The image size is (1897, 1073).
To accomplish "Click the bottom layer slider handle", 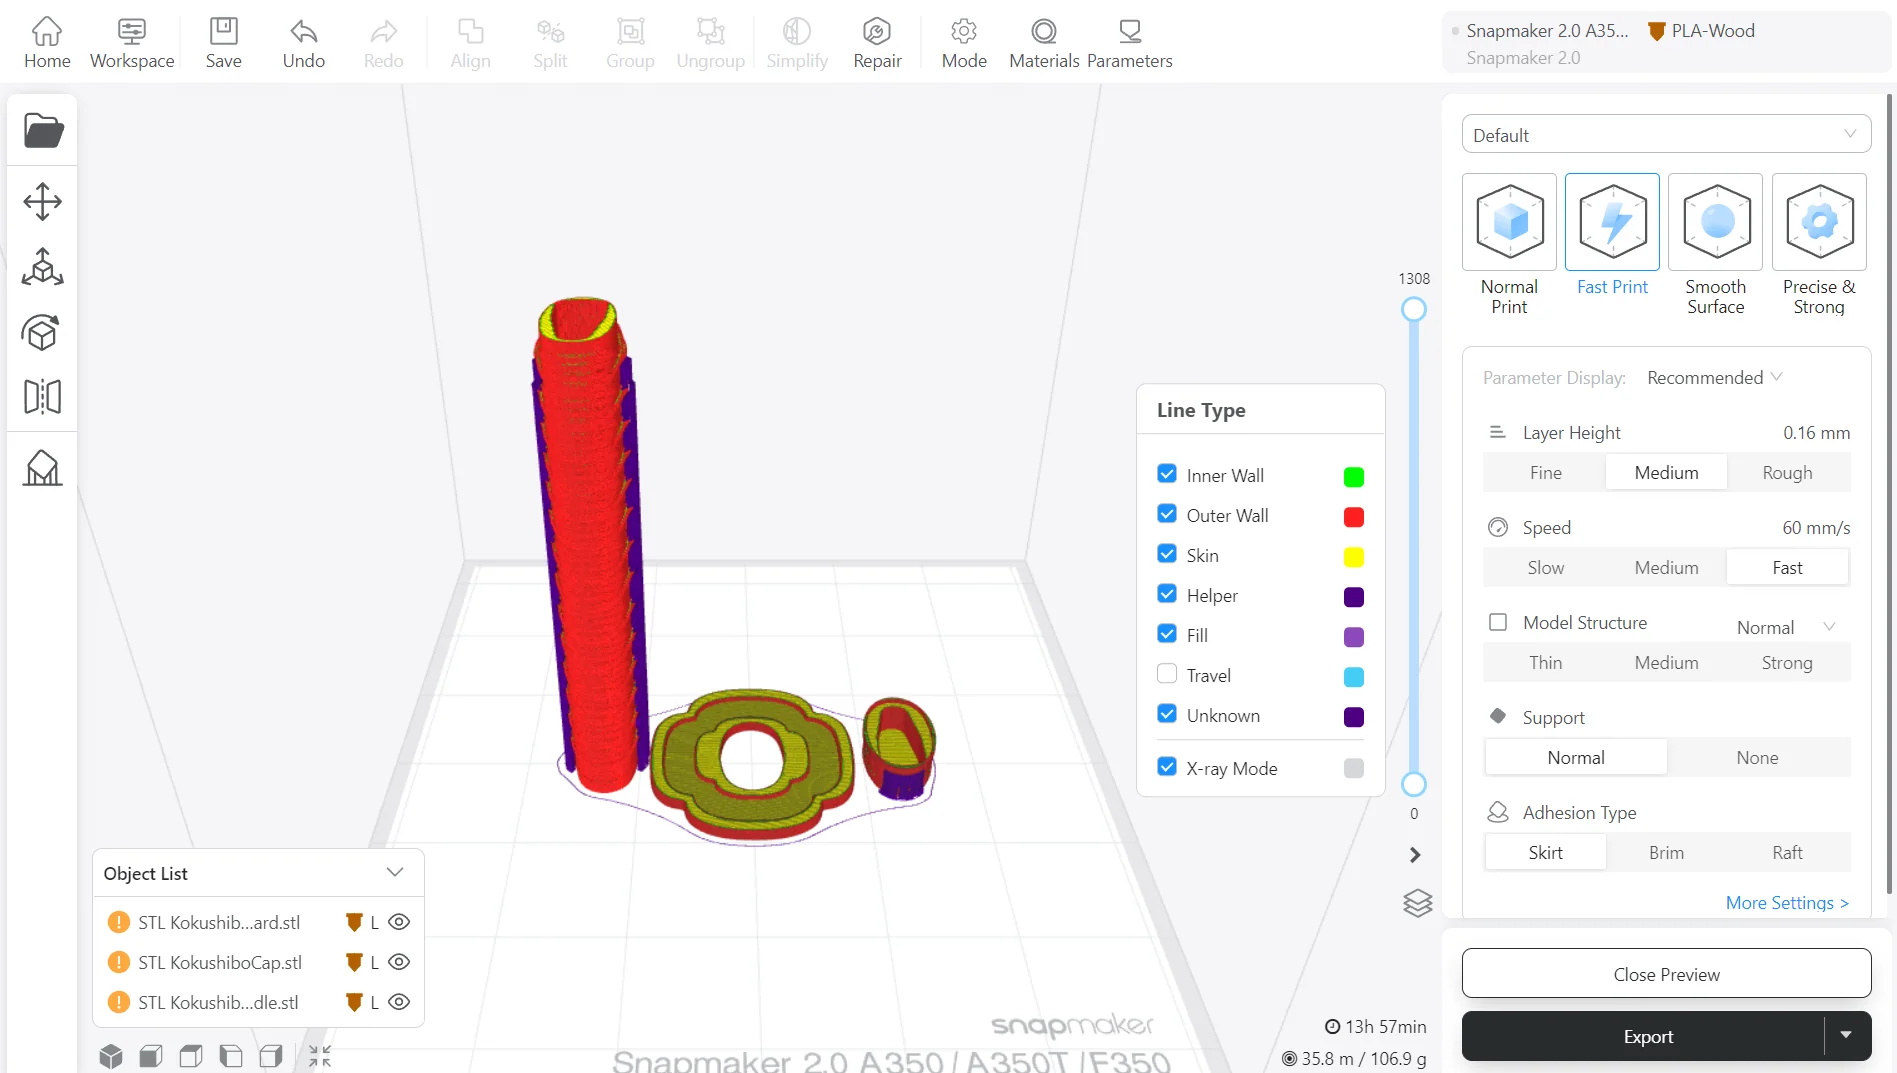I will pos(1413,784).
